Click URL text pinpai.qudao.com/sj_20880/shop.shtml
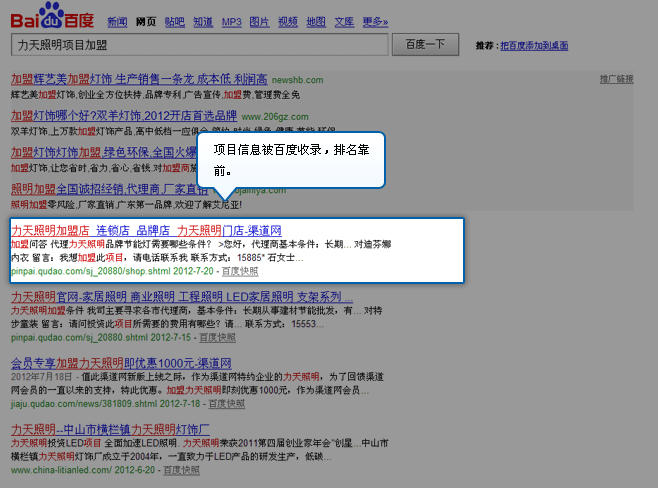Image resolution: width=658 pixels, height=488 pixels. coord(91,271)
